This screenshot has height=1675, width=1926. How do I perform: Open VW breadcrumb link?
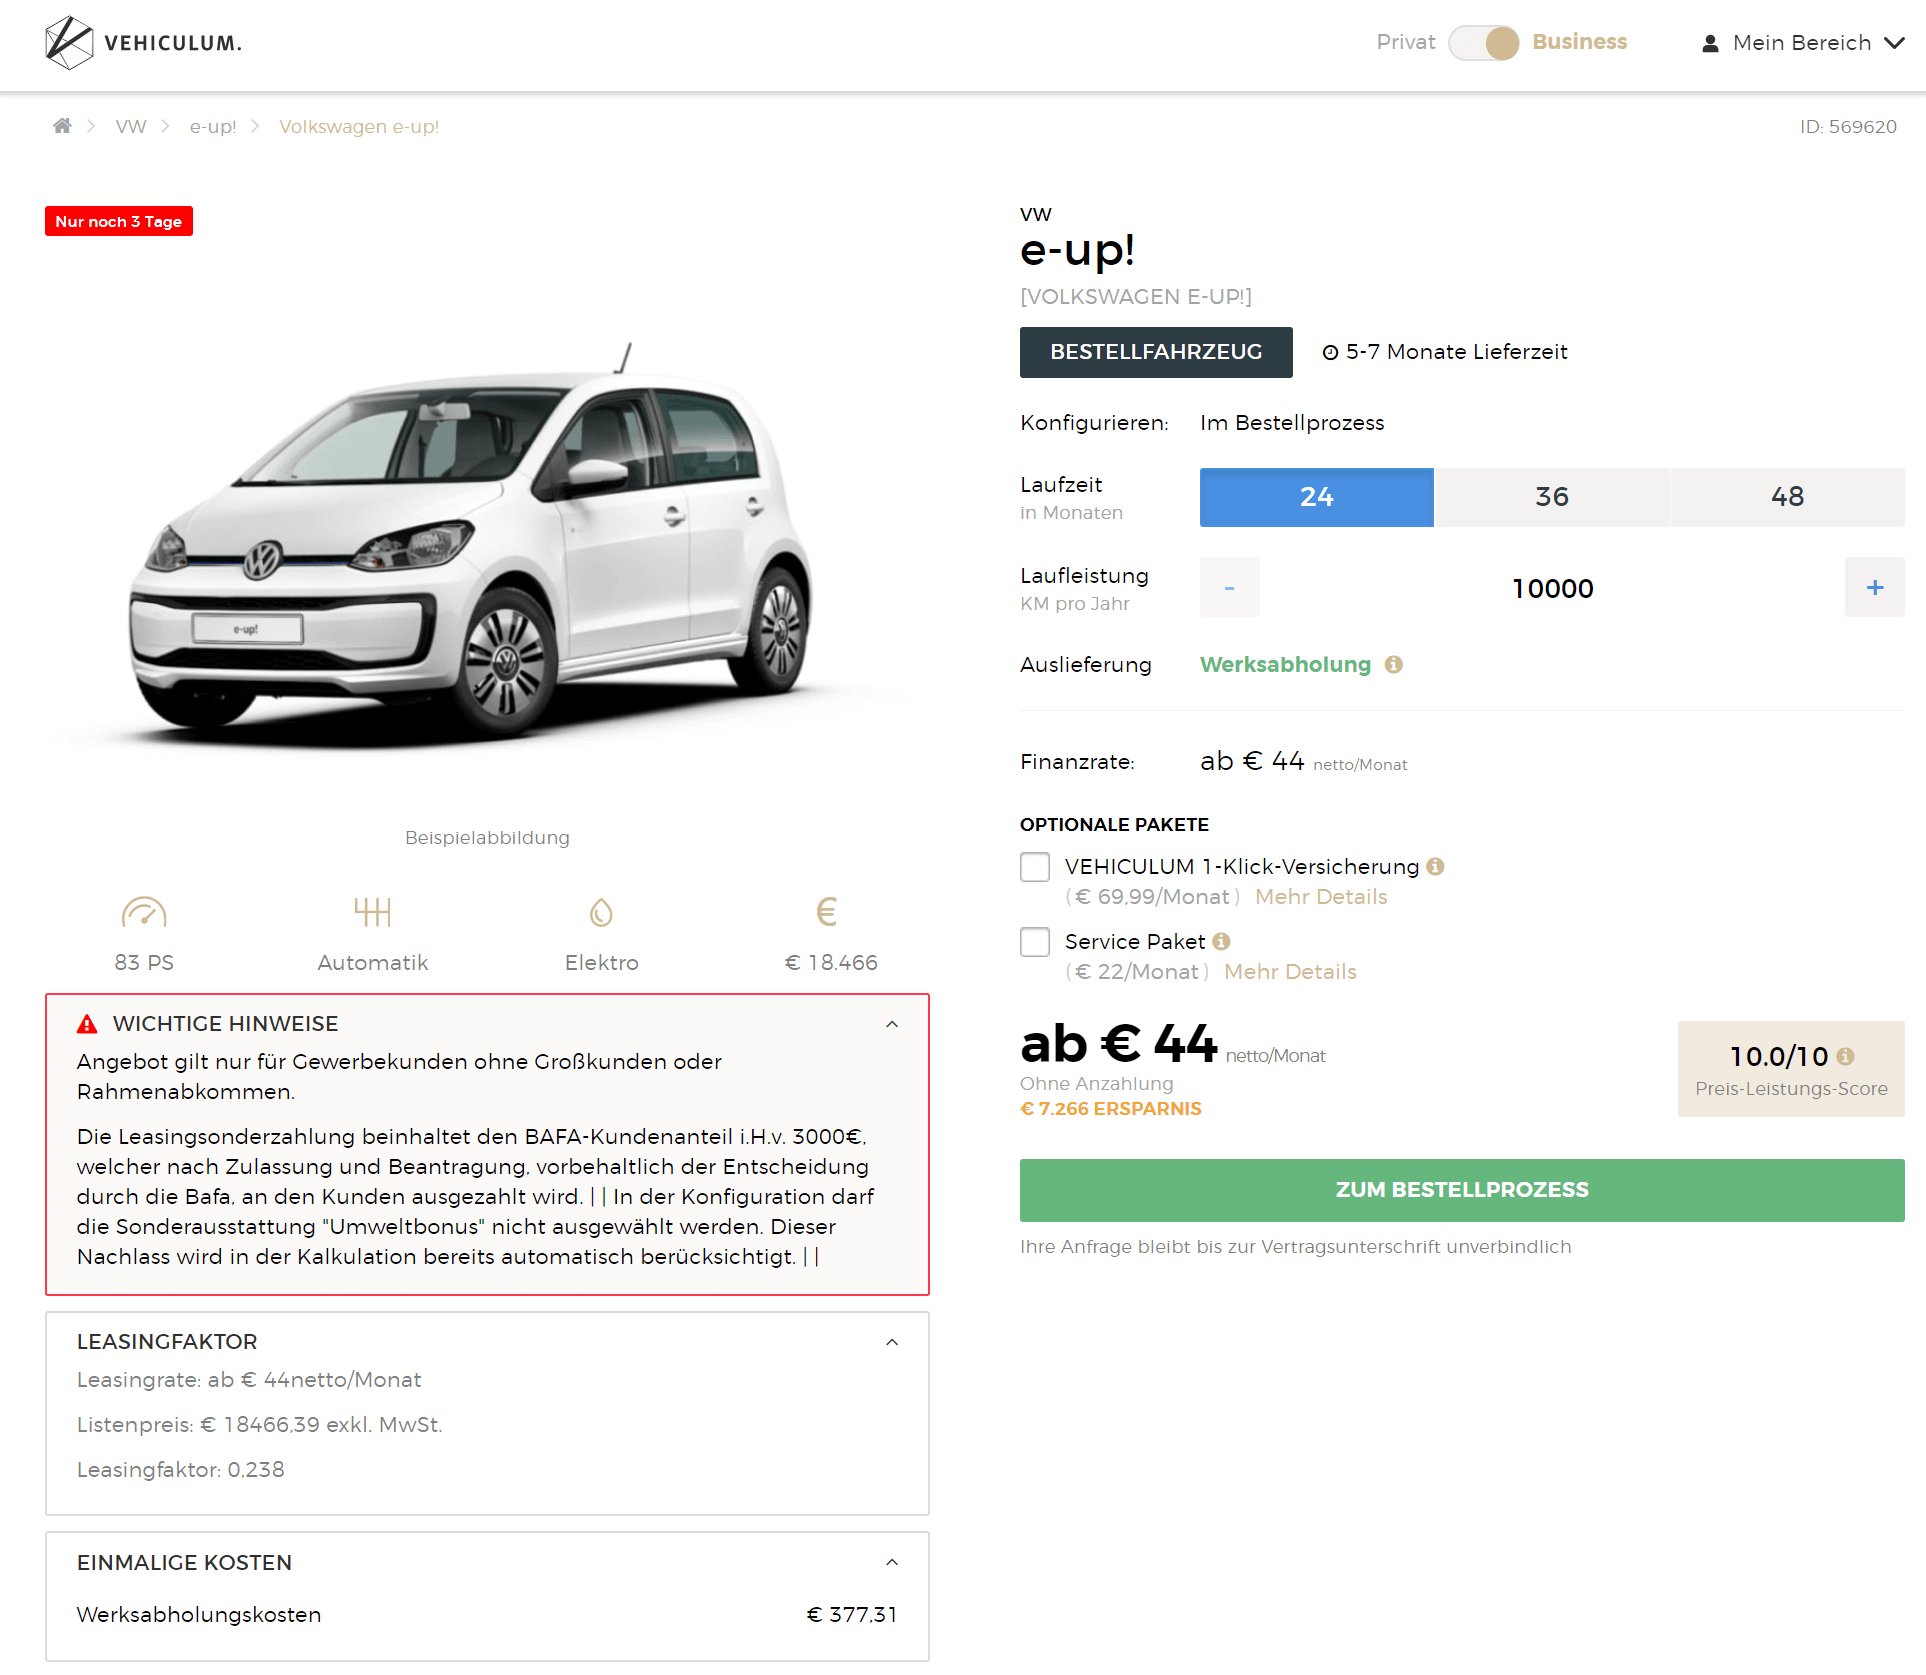(x=131, y=127)
